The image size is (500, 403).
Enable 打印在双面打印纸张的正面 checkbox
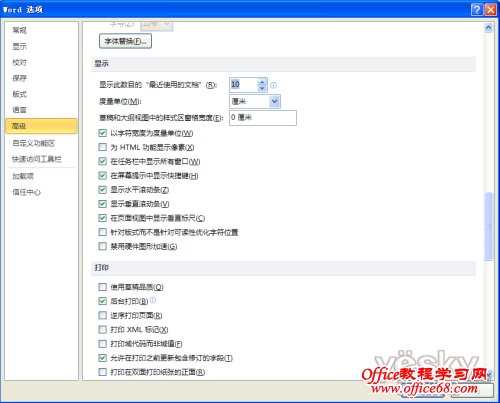[102, 372]
